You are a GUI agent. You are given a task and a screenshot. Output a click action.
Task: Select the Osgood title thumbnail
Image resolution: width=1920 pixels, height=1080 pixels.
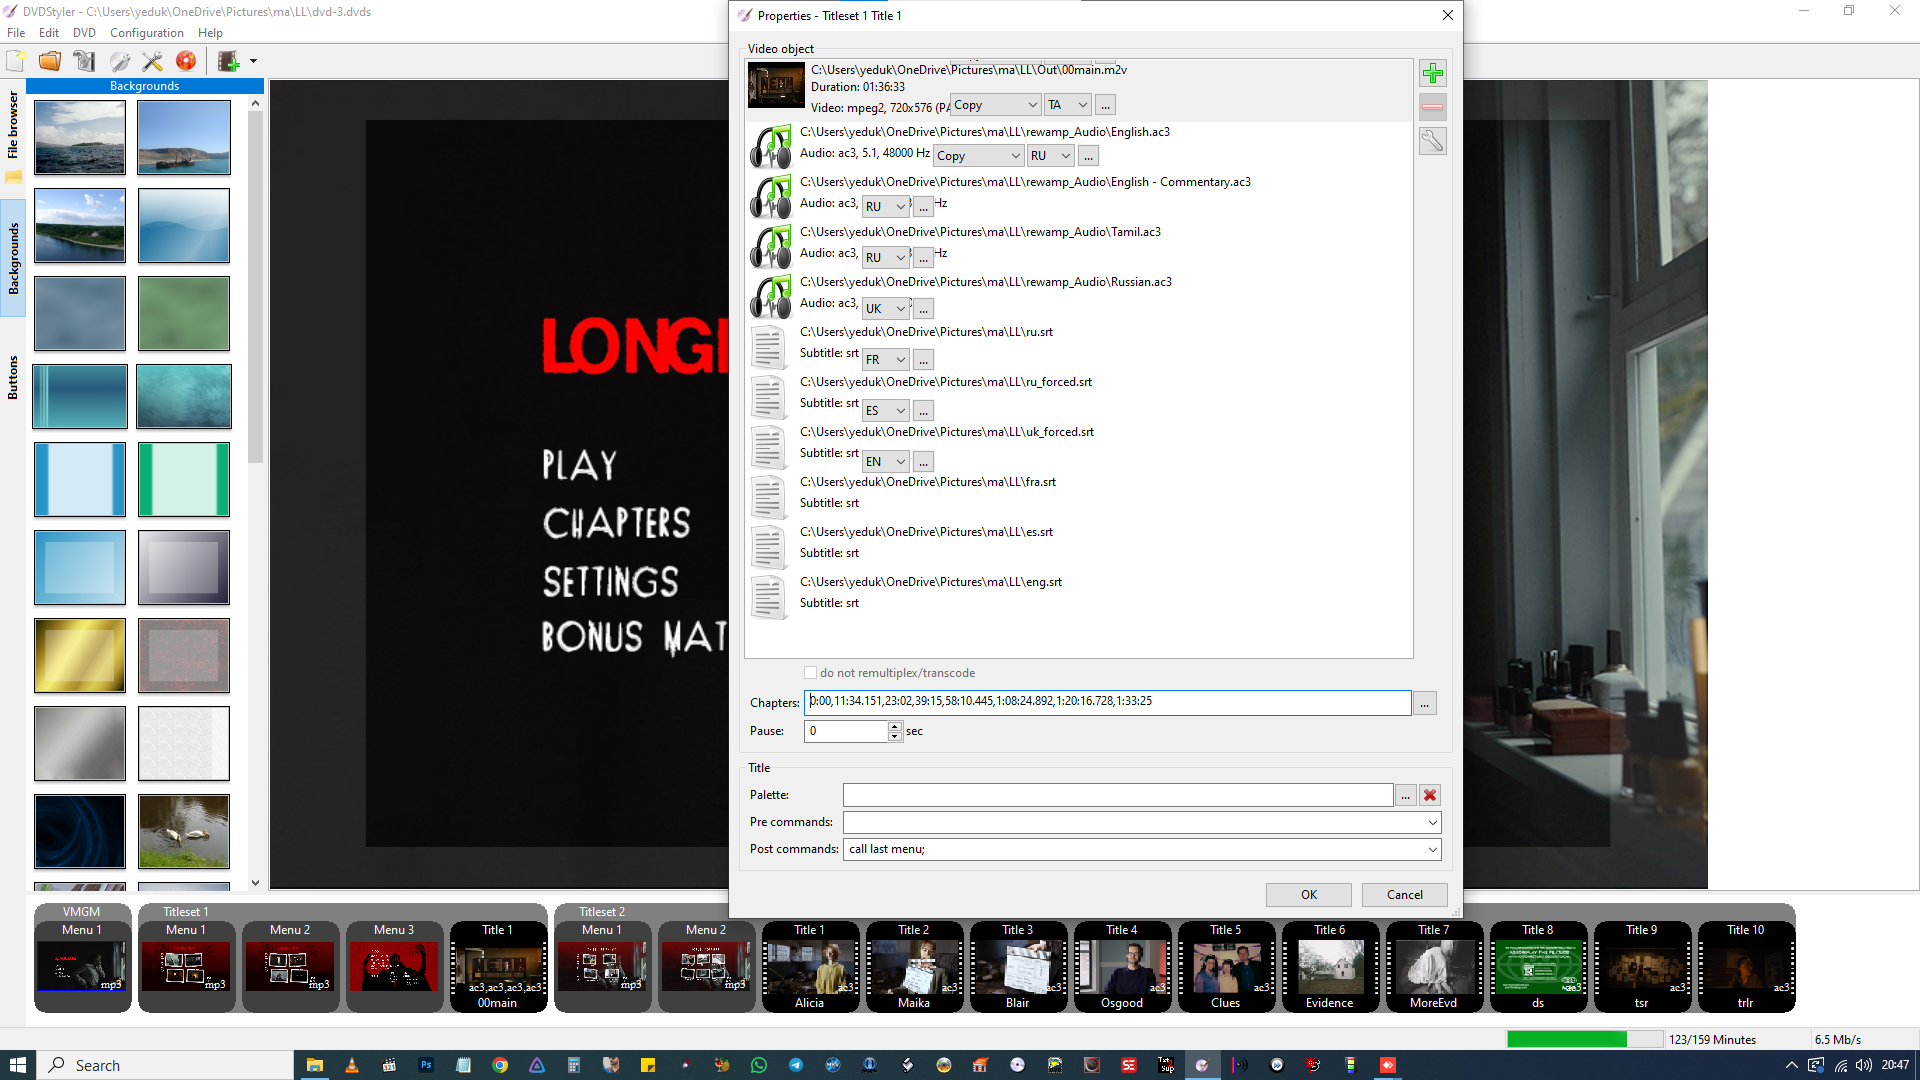click(1122, 966)
